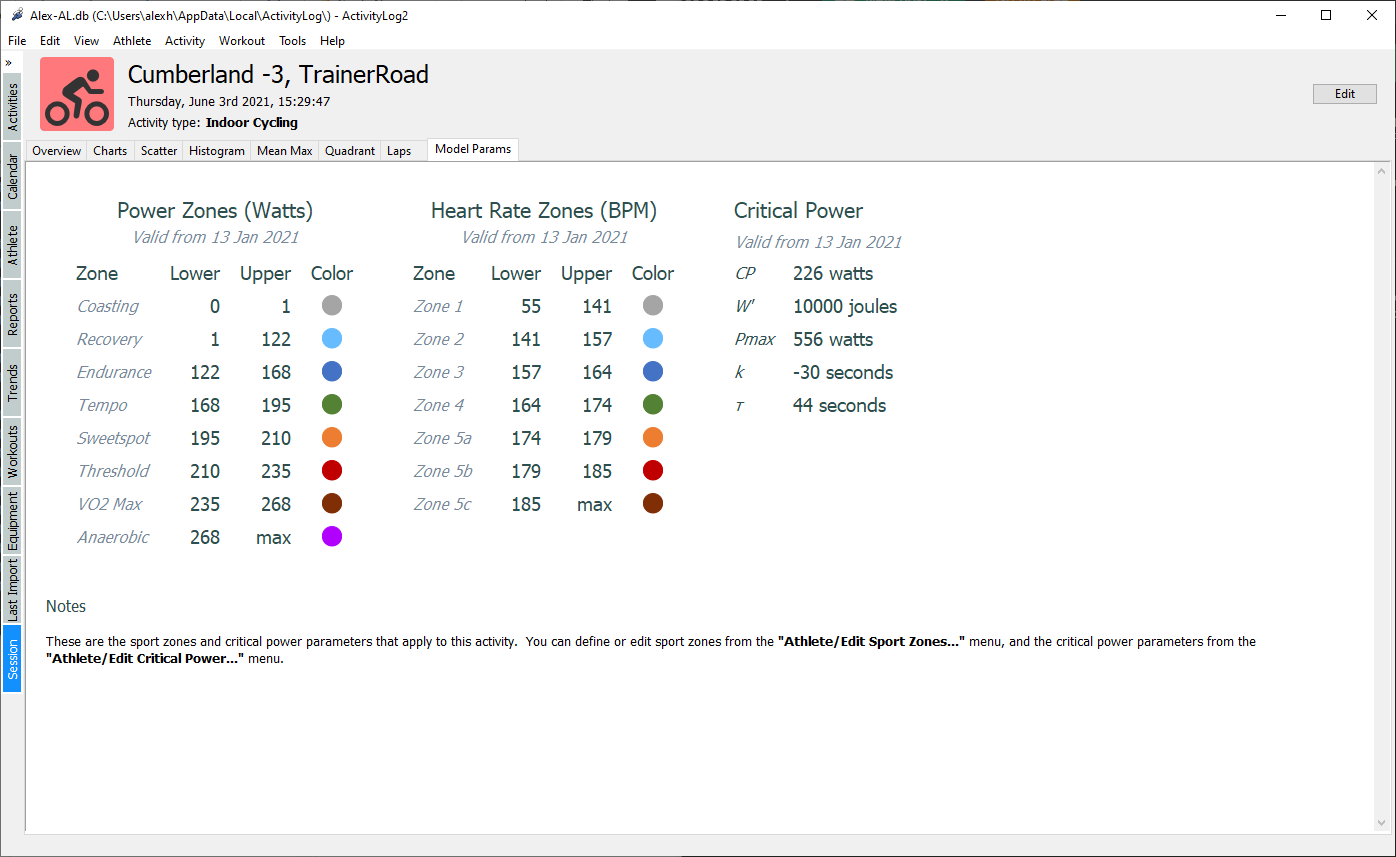Image resolution: width=1396 pixels, height=857 pixels.
Task: Click the indoor cycling activity icon
Action: [x=77, y=94]
